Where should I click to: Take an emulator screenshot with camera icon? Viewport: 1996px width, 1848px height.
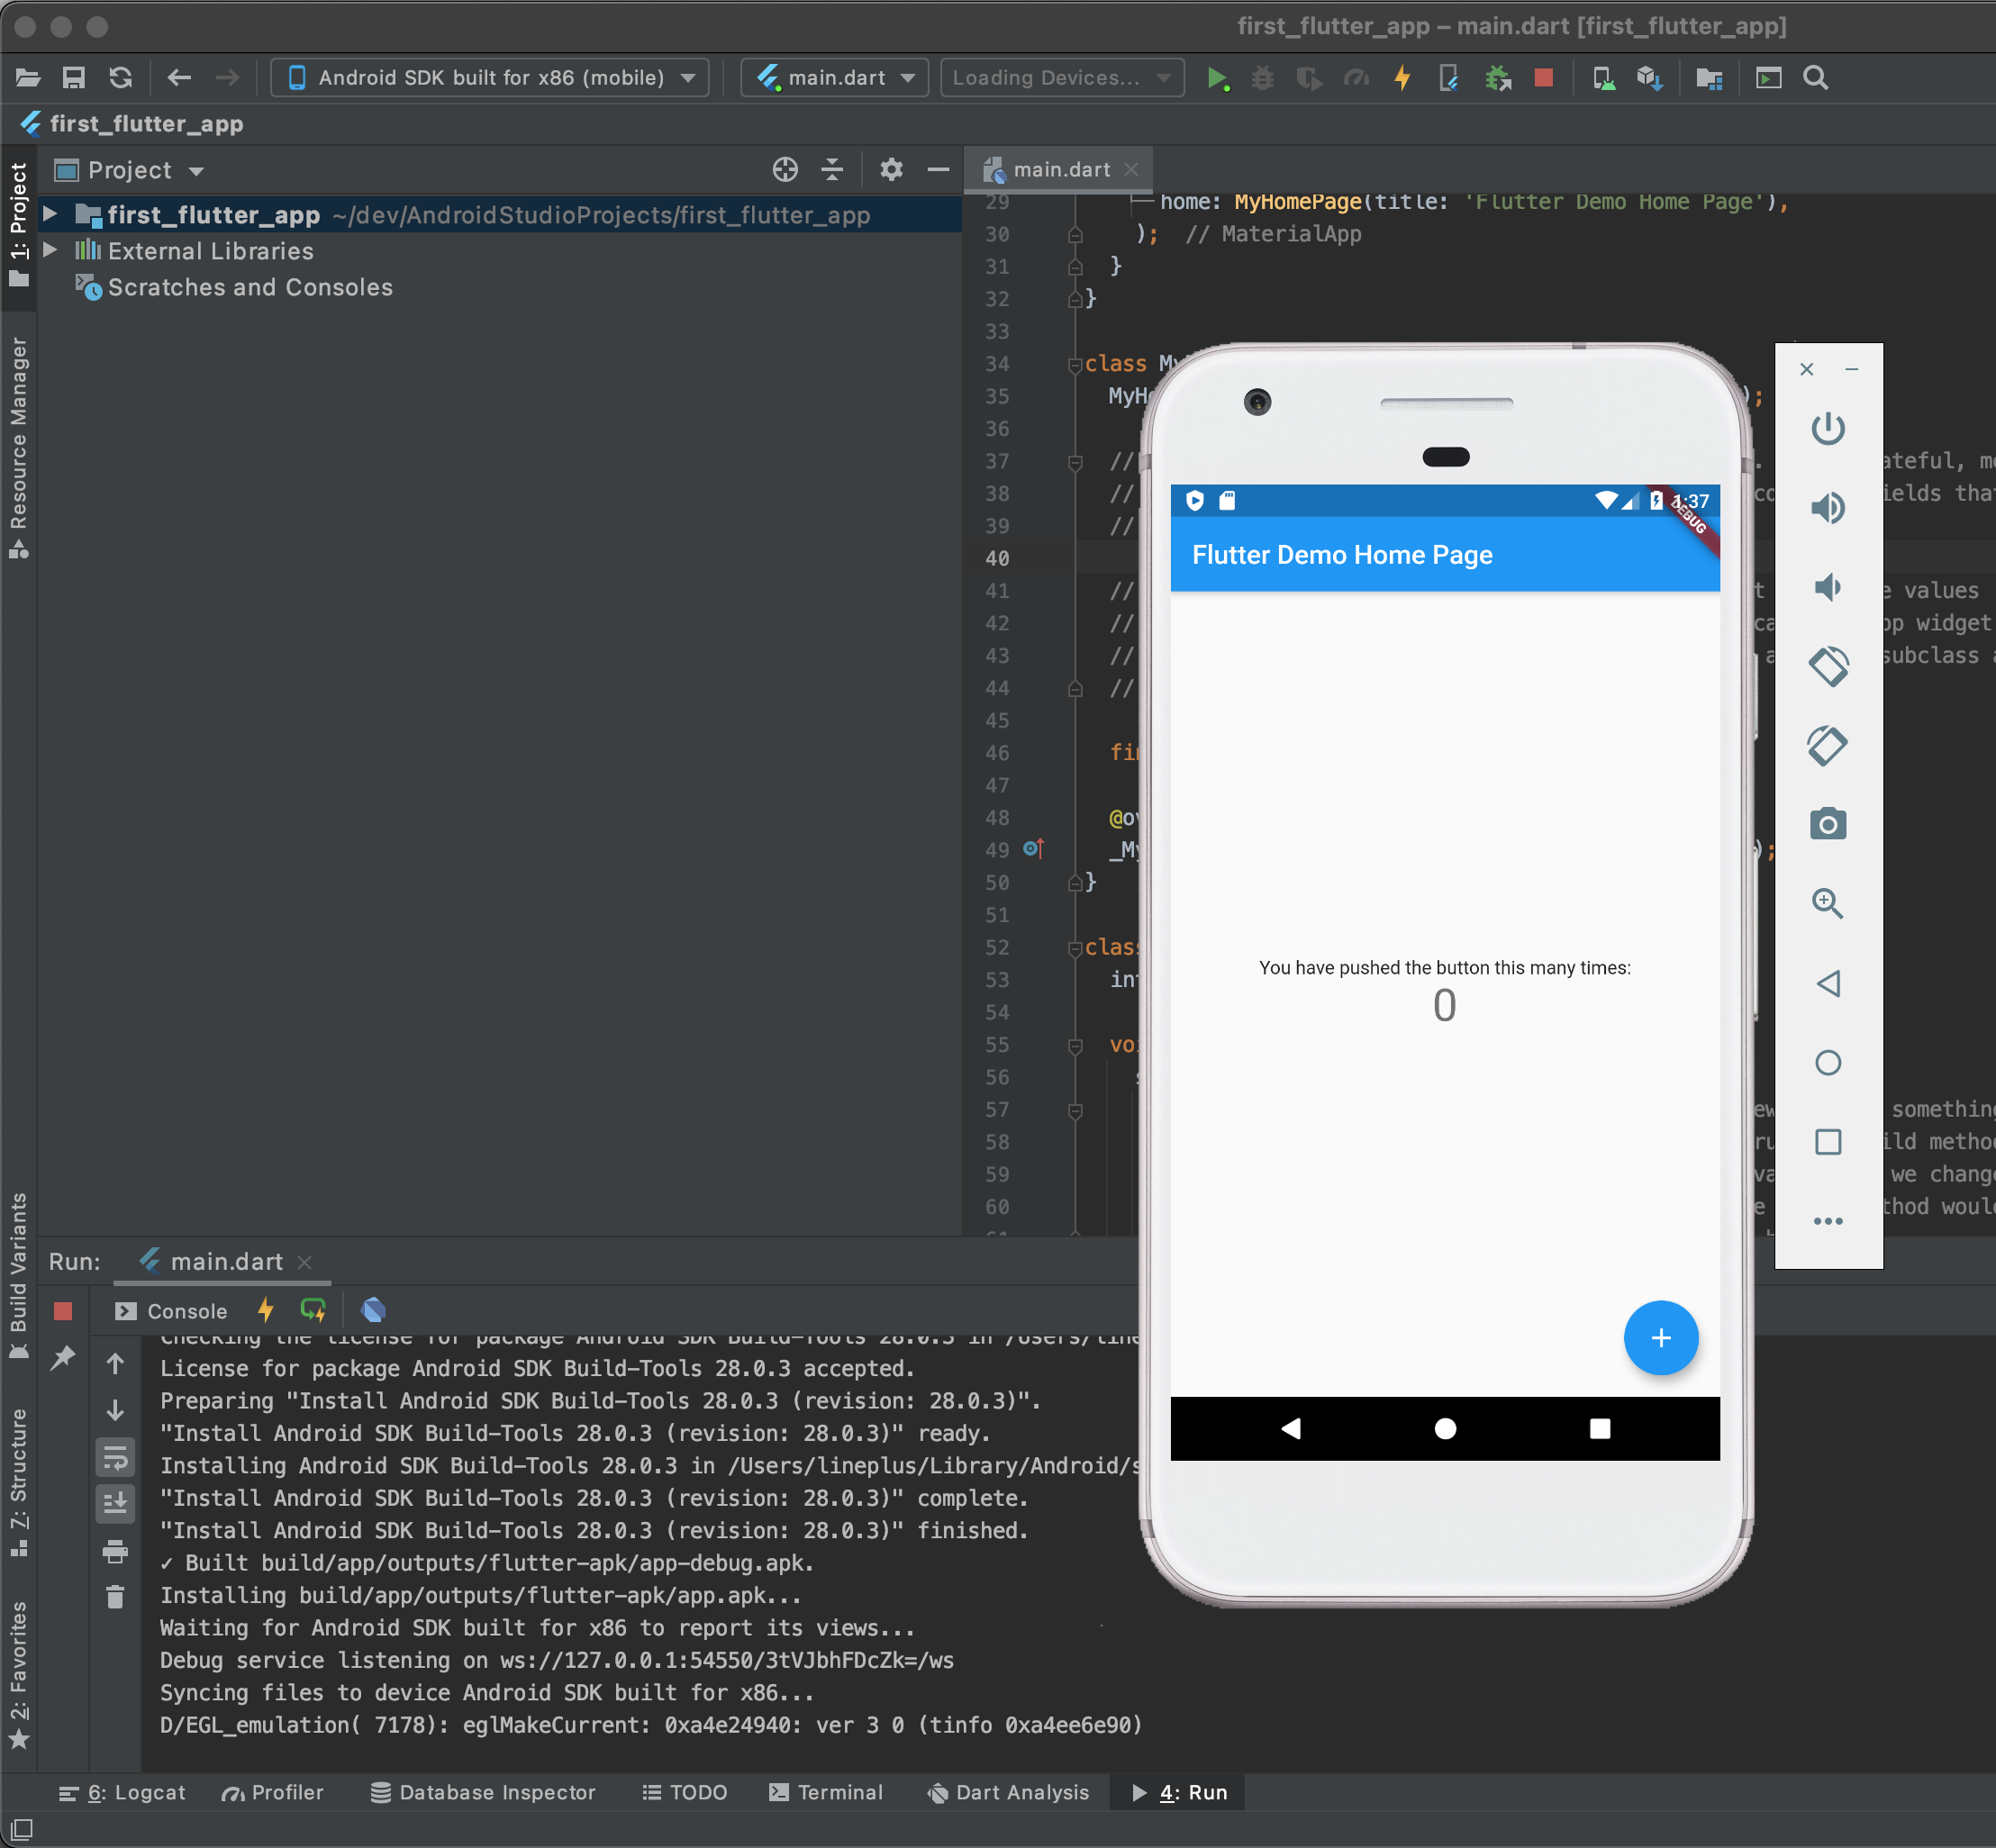coord(1827,825)
